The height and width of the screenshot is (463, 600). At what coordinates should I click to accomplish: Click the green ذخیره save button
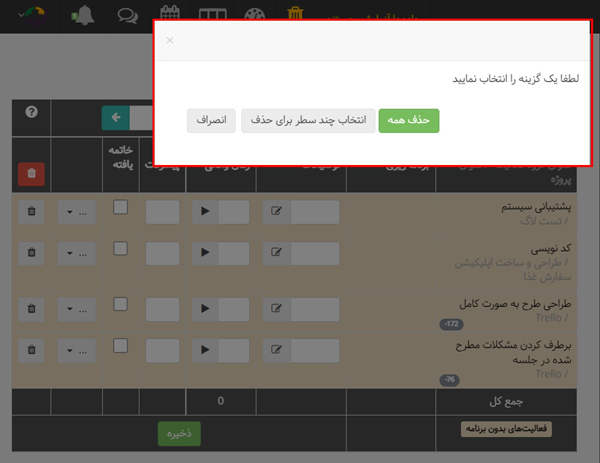tap(179, 434)
